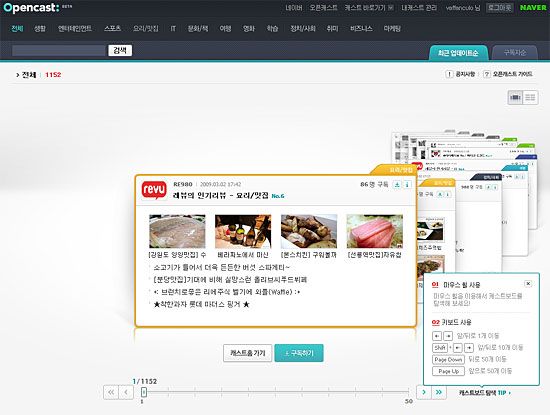Screen dimensions: 550x415
Task: Click the 검색 search button
Action: click(120, 51)
